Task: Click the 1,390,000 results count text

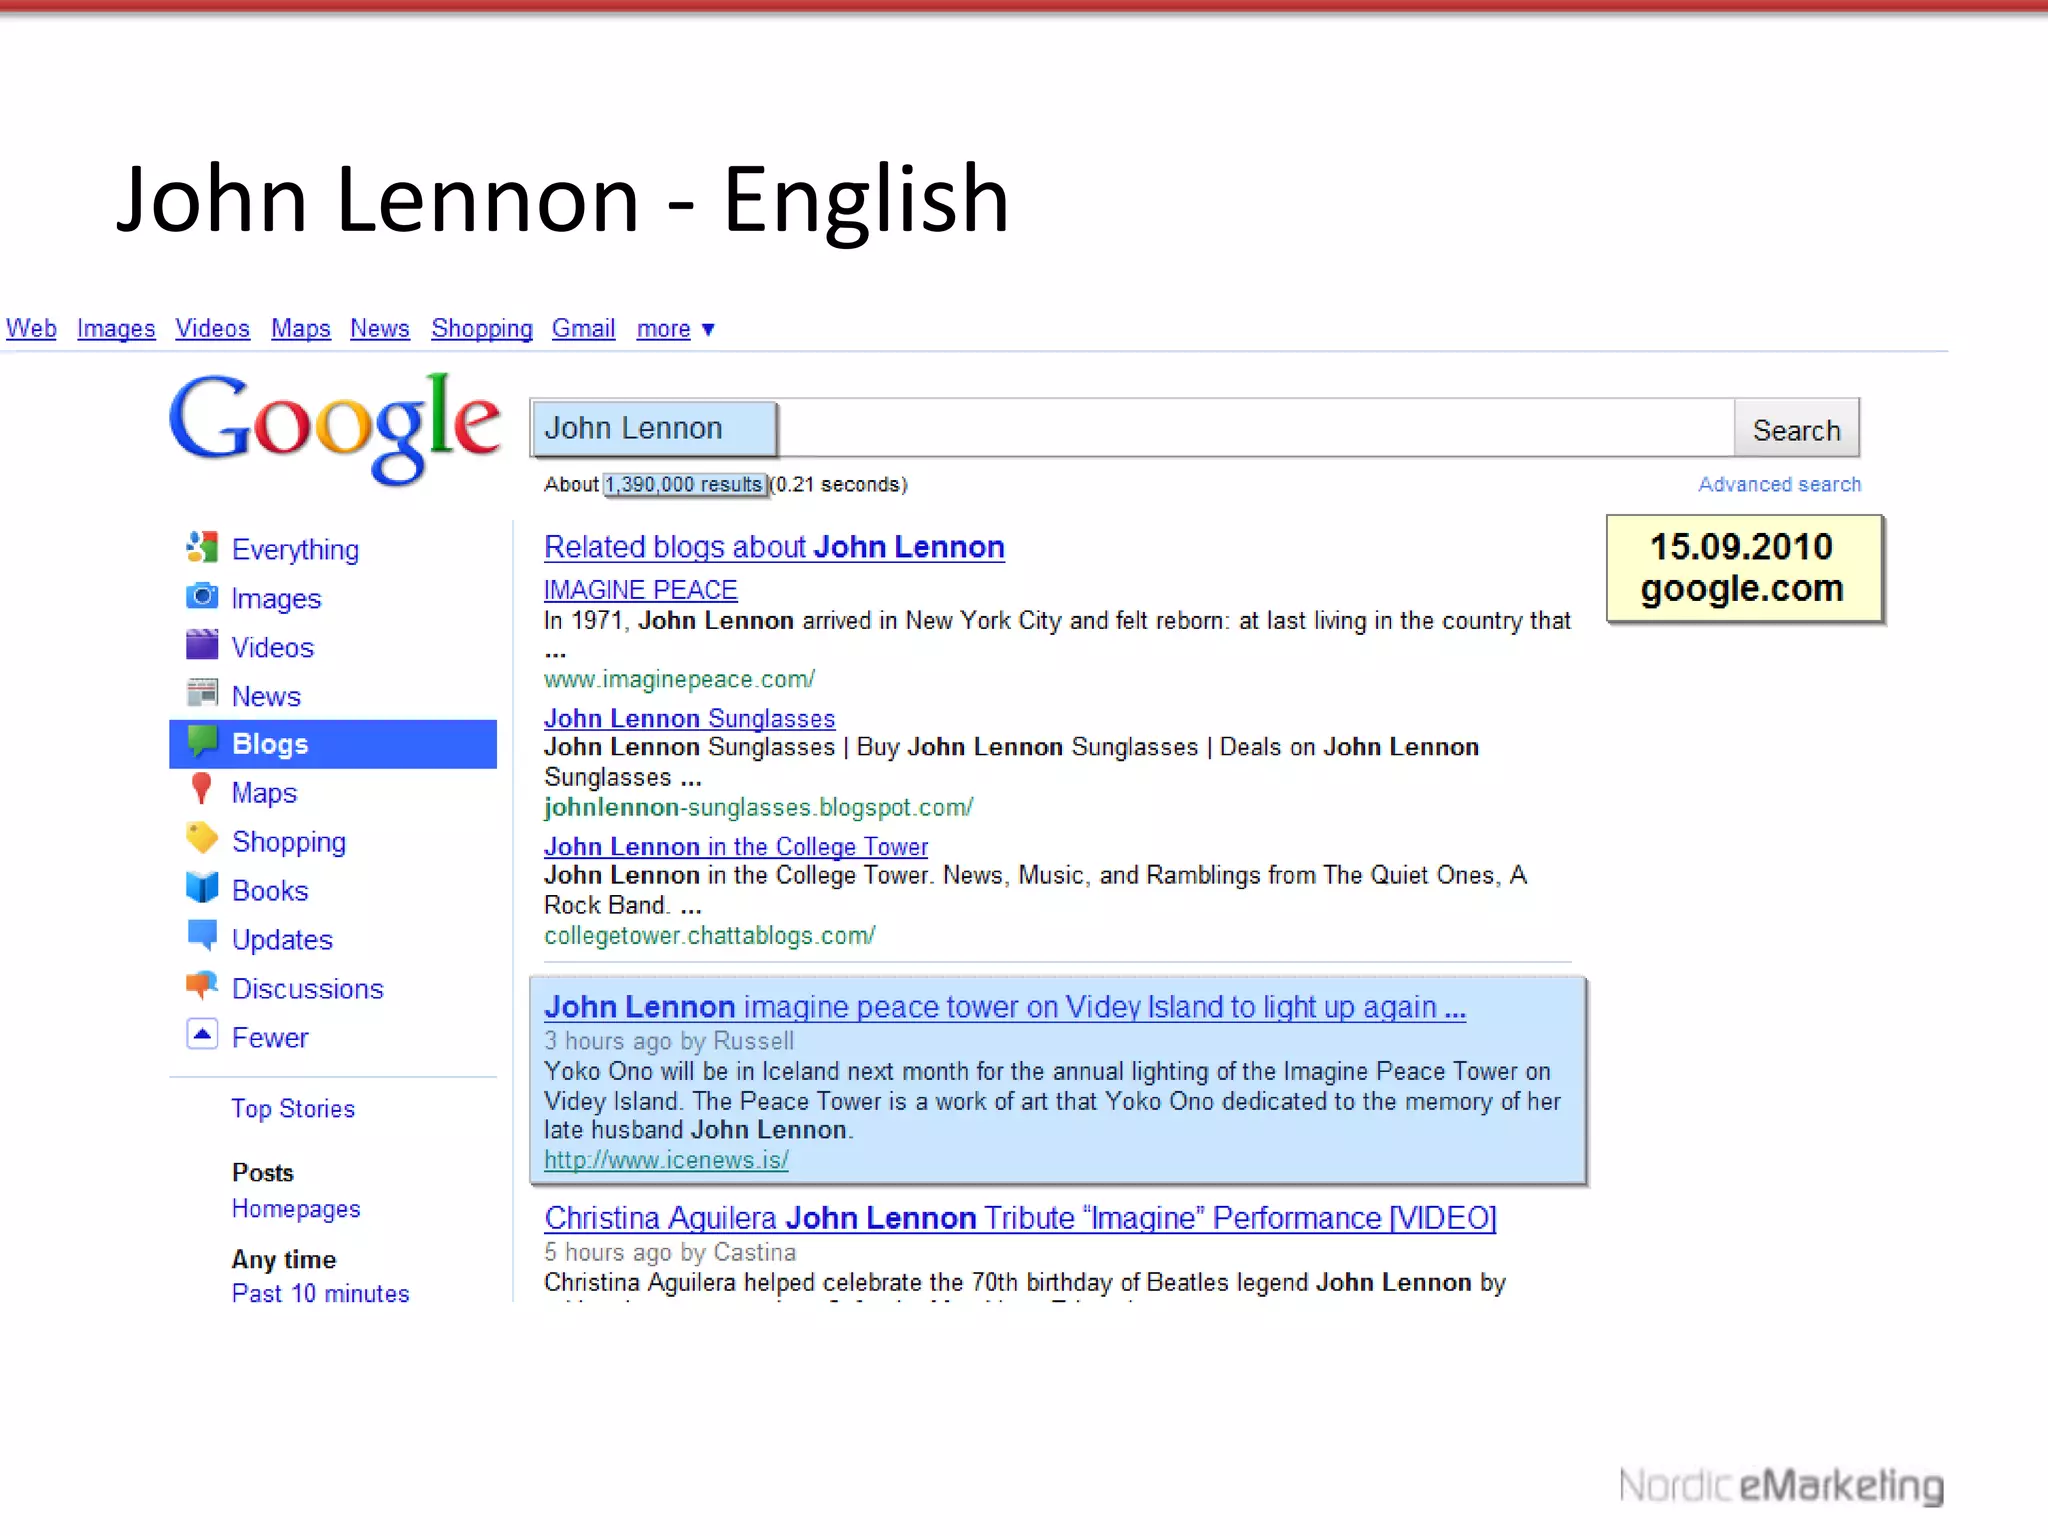Action: pos(685,485)
